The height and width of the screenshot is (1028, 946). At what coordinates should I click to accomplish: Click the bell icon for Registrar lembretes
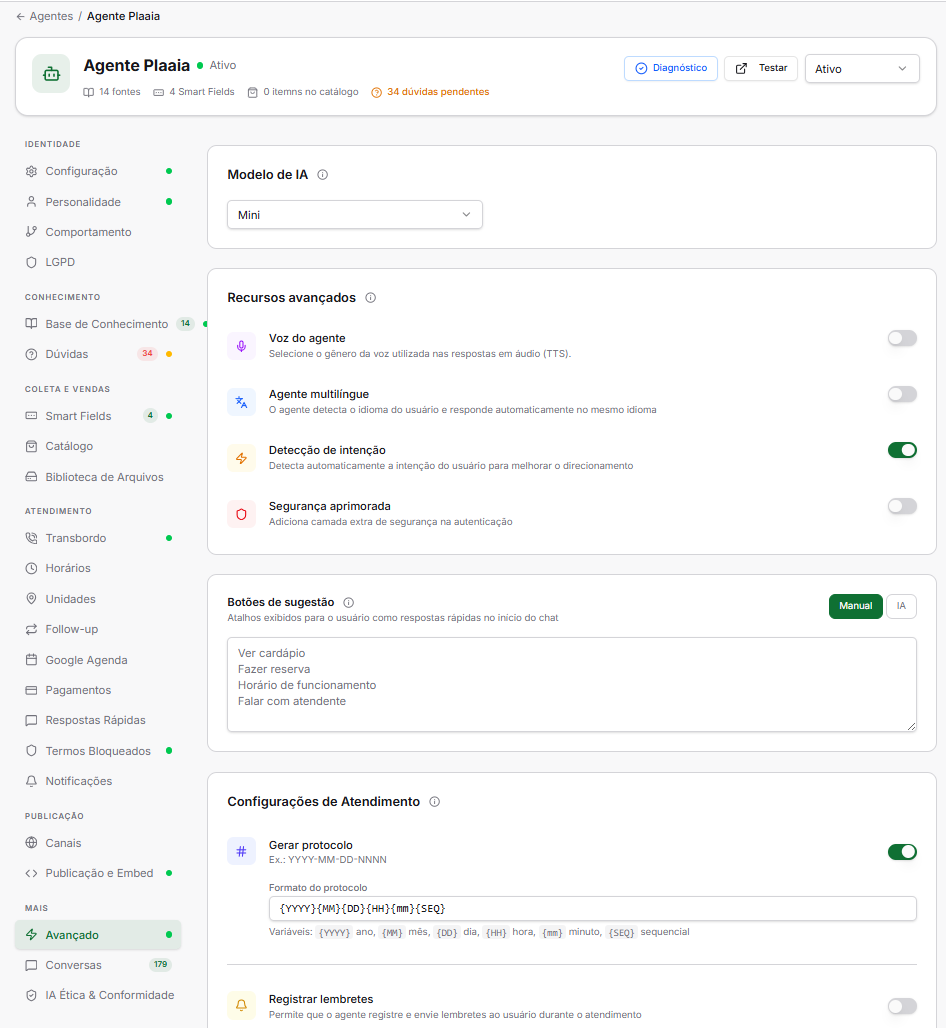coord(241,1005)
